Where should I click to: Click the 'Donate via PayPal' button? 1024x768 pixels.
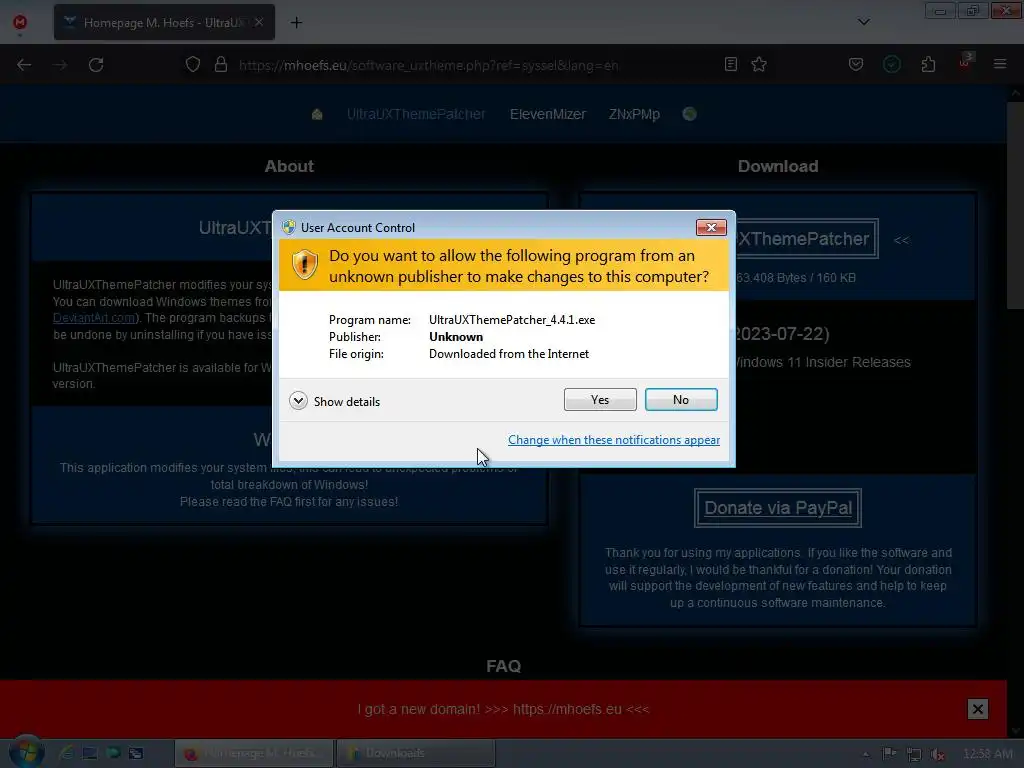pos(778,508)
